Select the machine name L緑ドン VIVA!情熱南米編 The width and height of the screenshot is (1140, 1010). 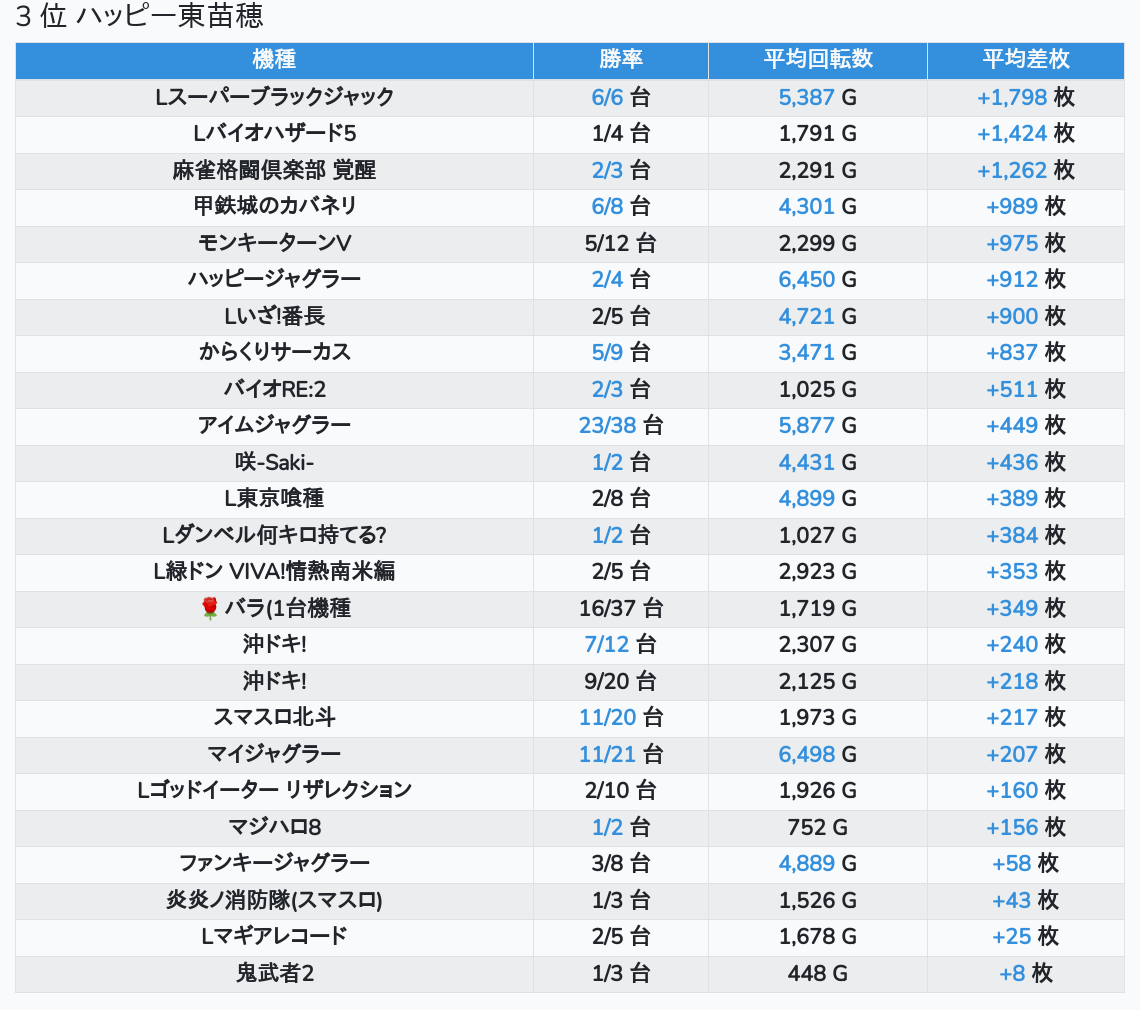click(274, 572)
